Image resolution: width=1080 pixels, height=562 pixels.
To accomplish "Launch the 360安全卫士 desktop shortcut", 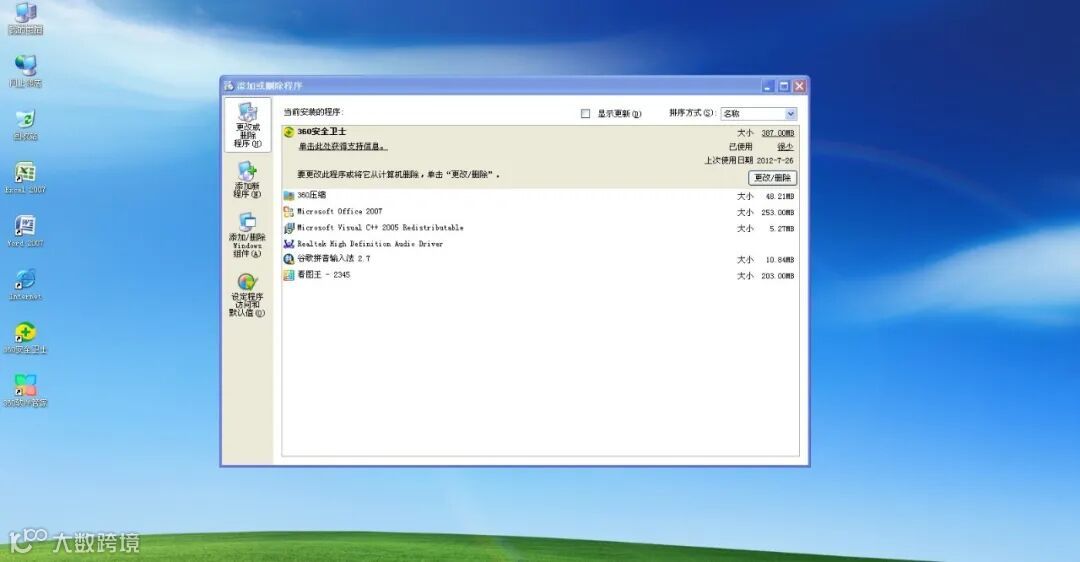I will pos(25,337).
